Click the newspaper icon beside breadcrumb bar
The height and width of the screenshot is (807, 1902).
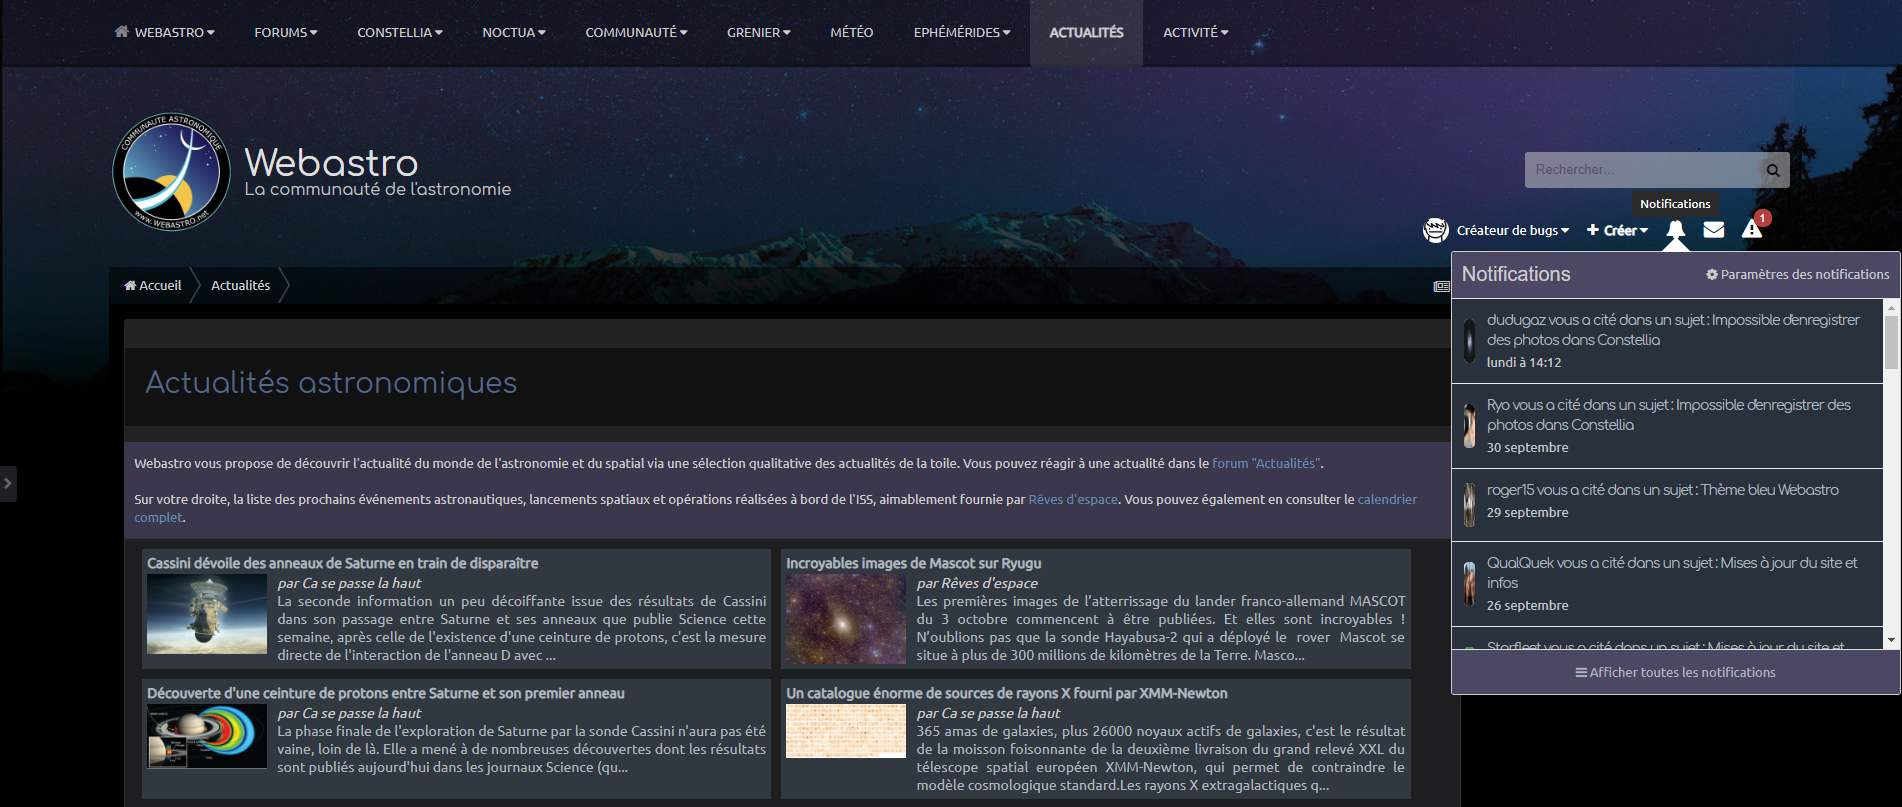(x=1441, y=286)
